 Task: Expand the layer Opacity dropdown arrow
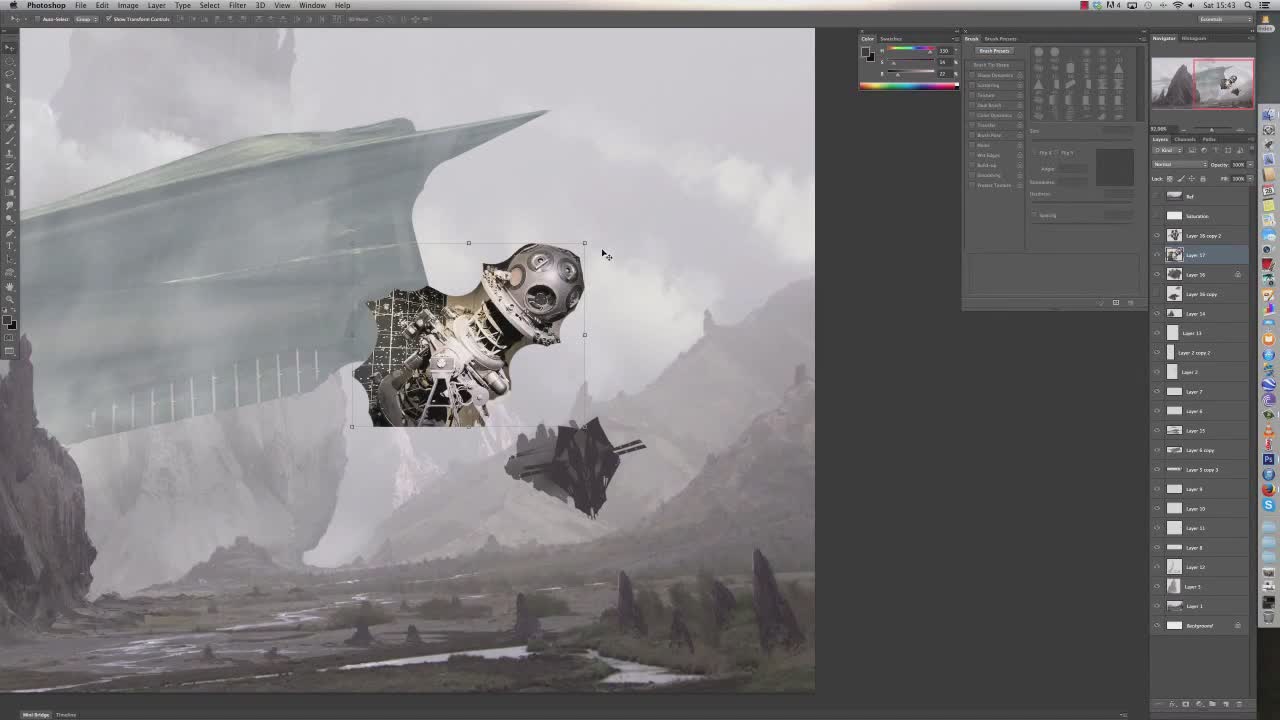[x=1248, y=164]
